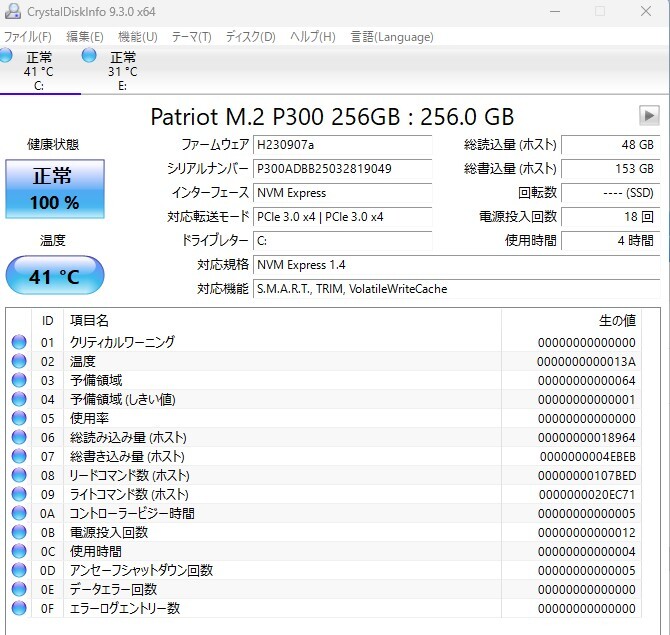Click the status orb for 電源投入回数 row

19,532
